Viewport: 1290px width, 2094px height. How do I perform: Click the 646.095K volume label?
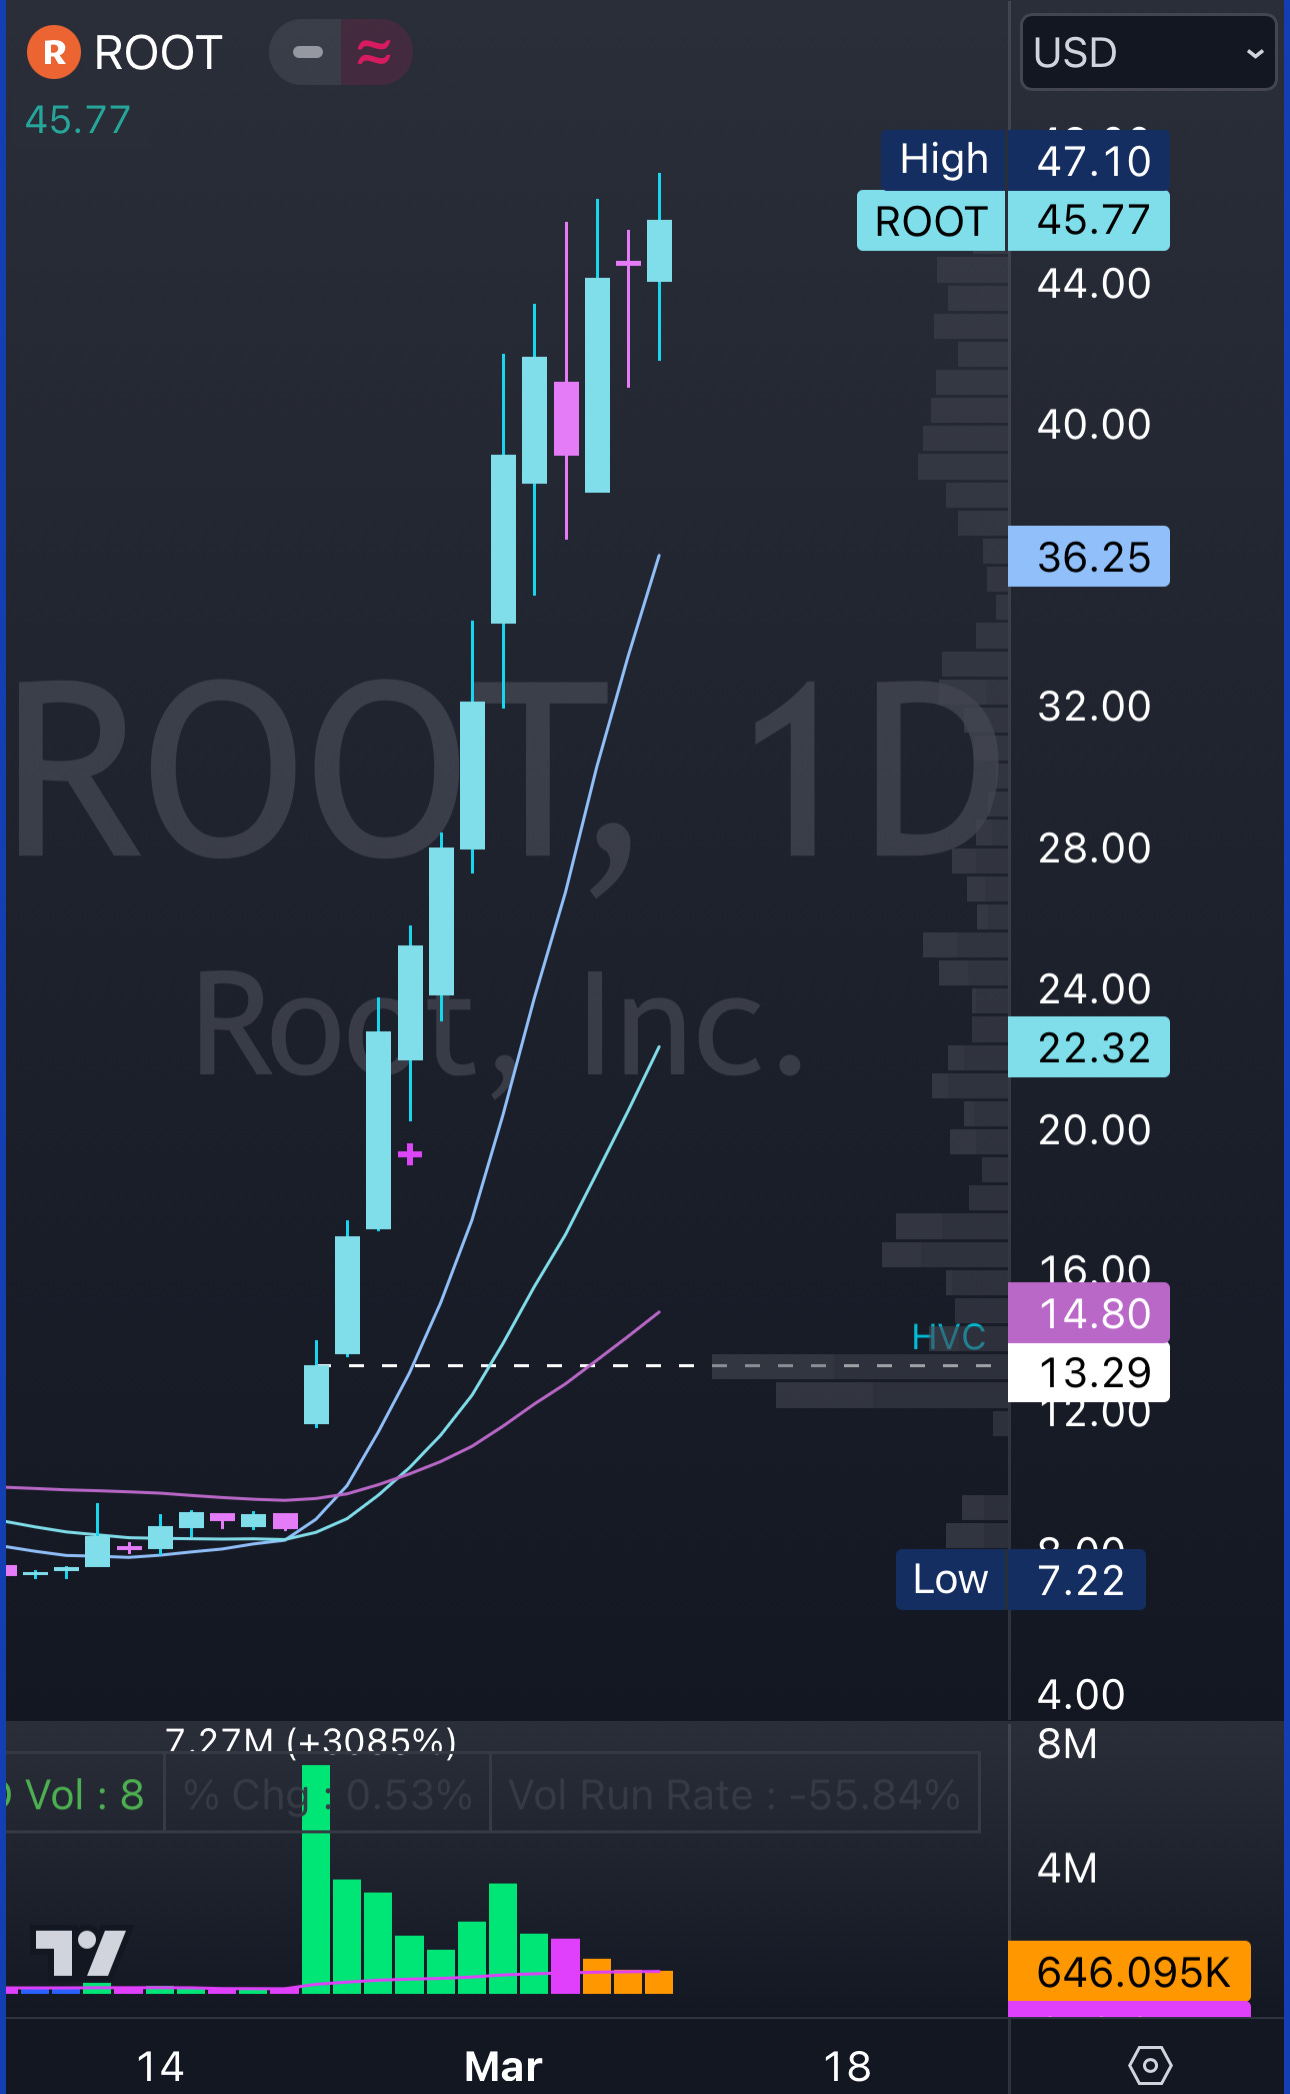pyautogui.click(x=1129, y=1972)
